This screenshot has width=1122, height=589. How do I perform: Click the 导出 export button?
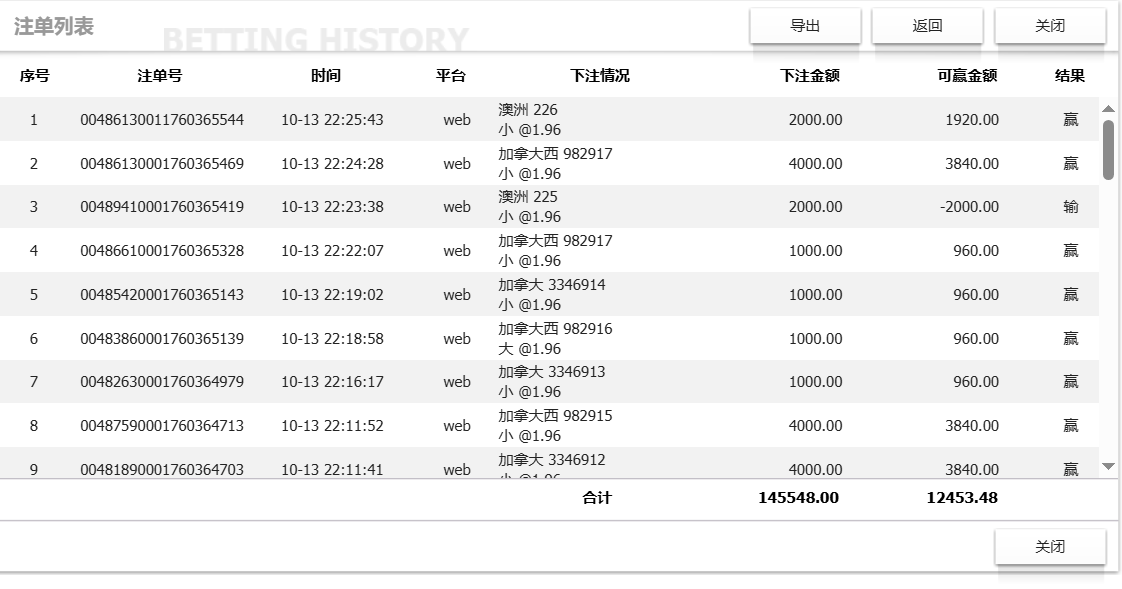pos(805,26)
